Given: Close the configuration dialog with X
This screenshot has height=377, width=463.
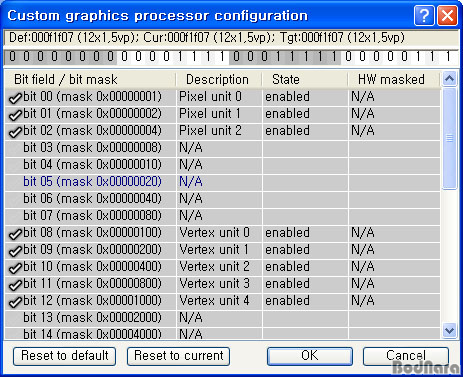Looking at the screenshot, I should click(447, 15).
